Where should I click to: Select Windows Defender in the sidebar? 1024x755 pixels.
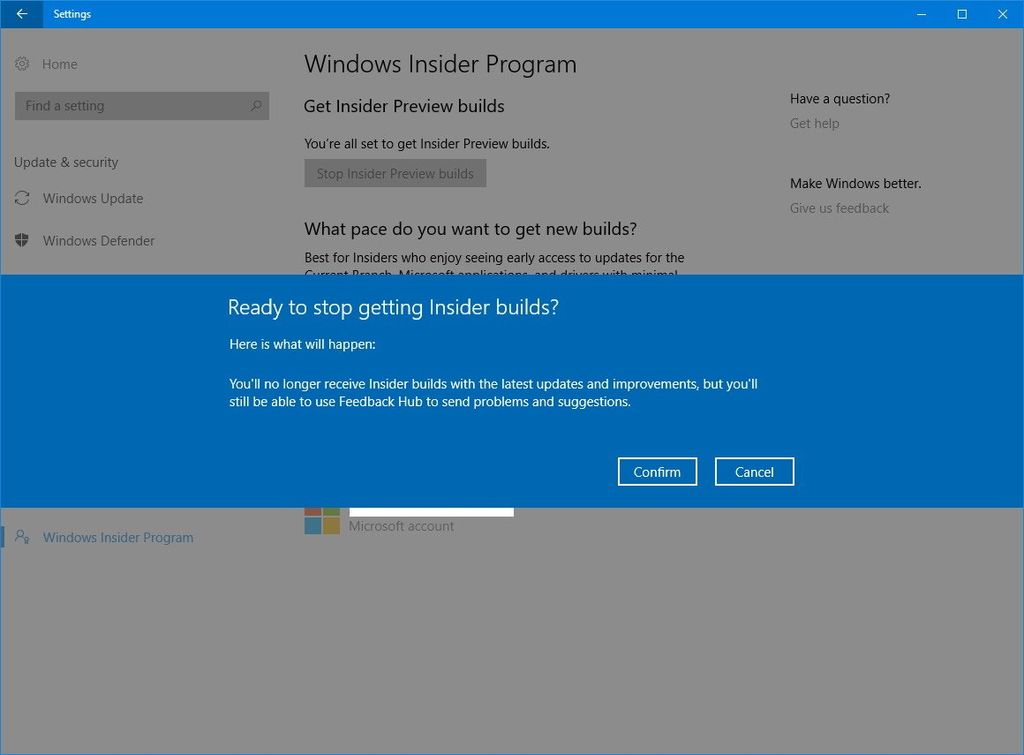97,240
